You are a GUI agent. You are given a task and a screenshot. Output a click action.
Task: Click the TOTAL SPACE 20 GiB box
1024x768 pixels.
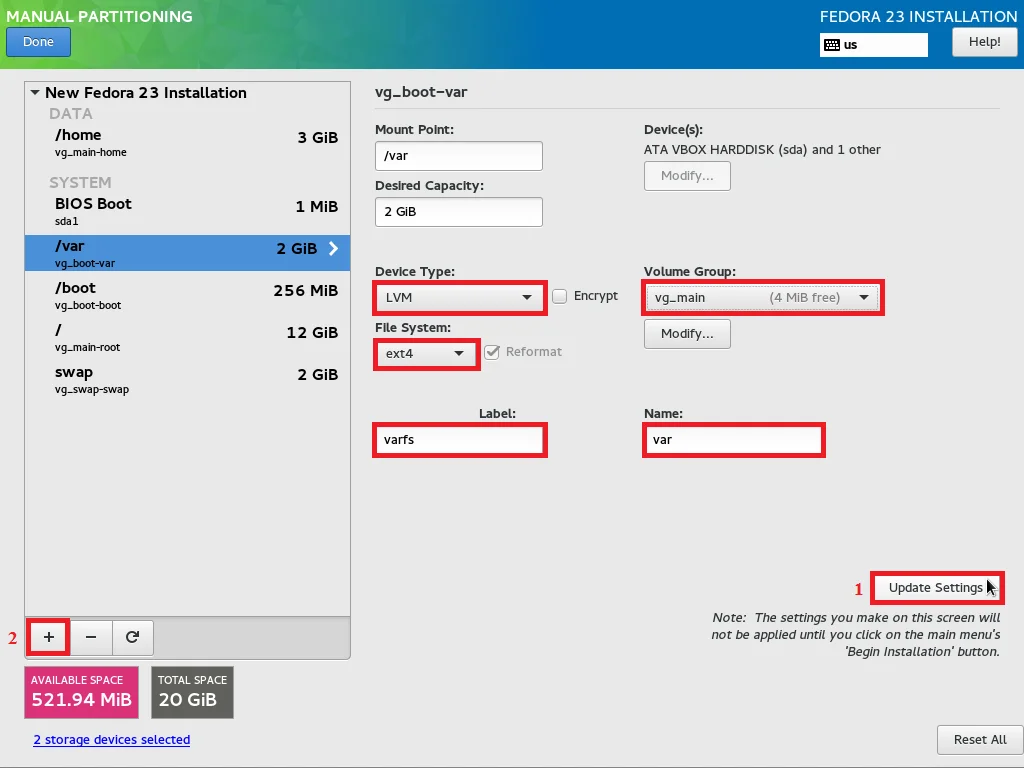pyautogui.click(x=192, y=692)
